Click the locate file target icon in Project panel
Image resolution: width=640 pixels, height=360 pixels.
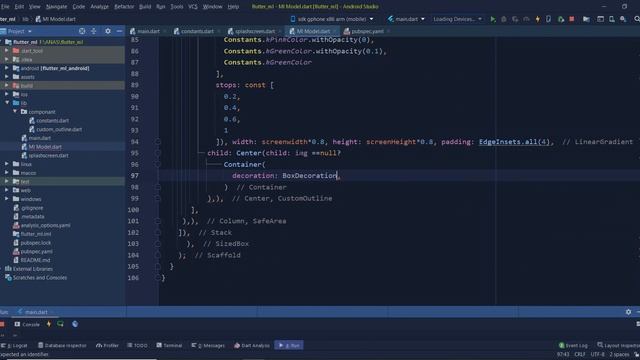click(x=82, y=31)
